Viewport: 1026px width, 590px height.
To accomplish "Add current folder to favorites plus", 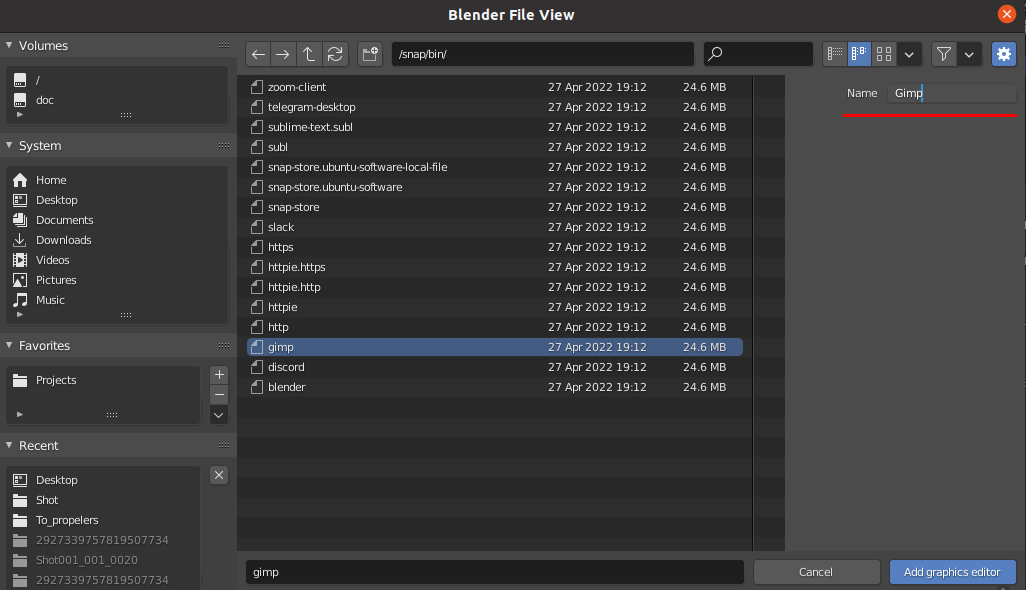I will pyautogui.click(x=219, y=375).
